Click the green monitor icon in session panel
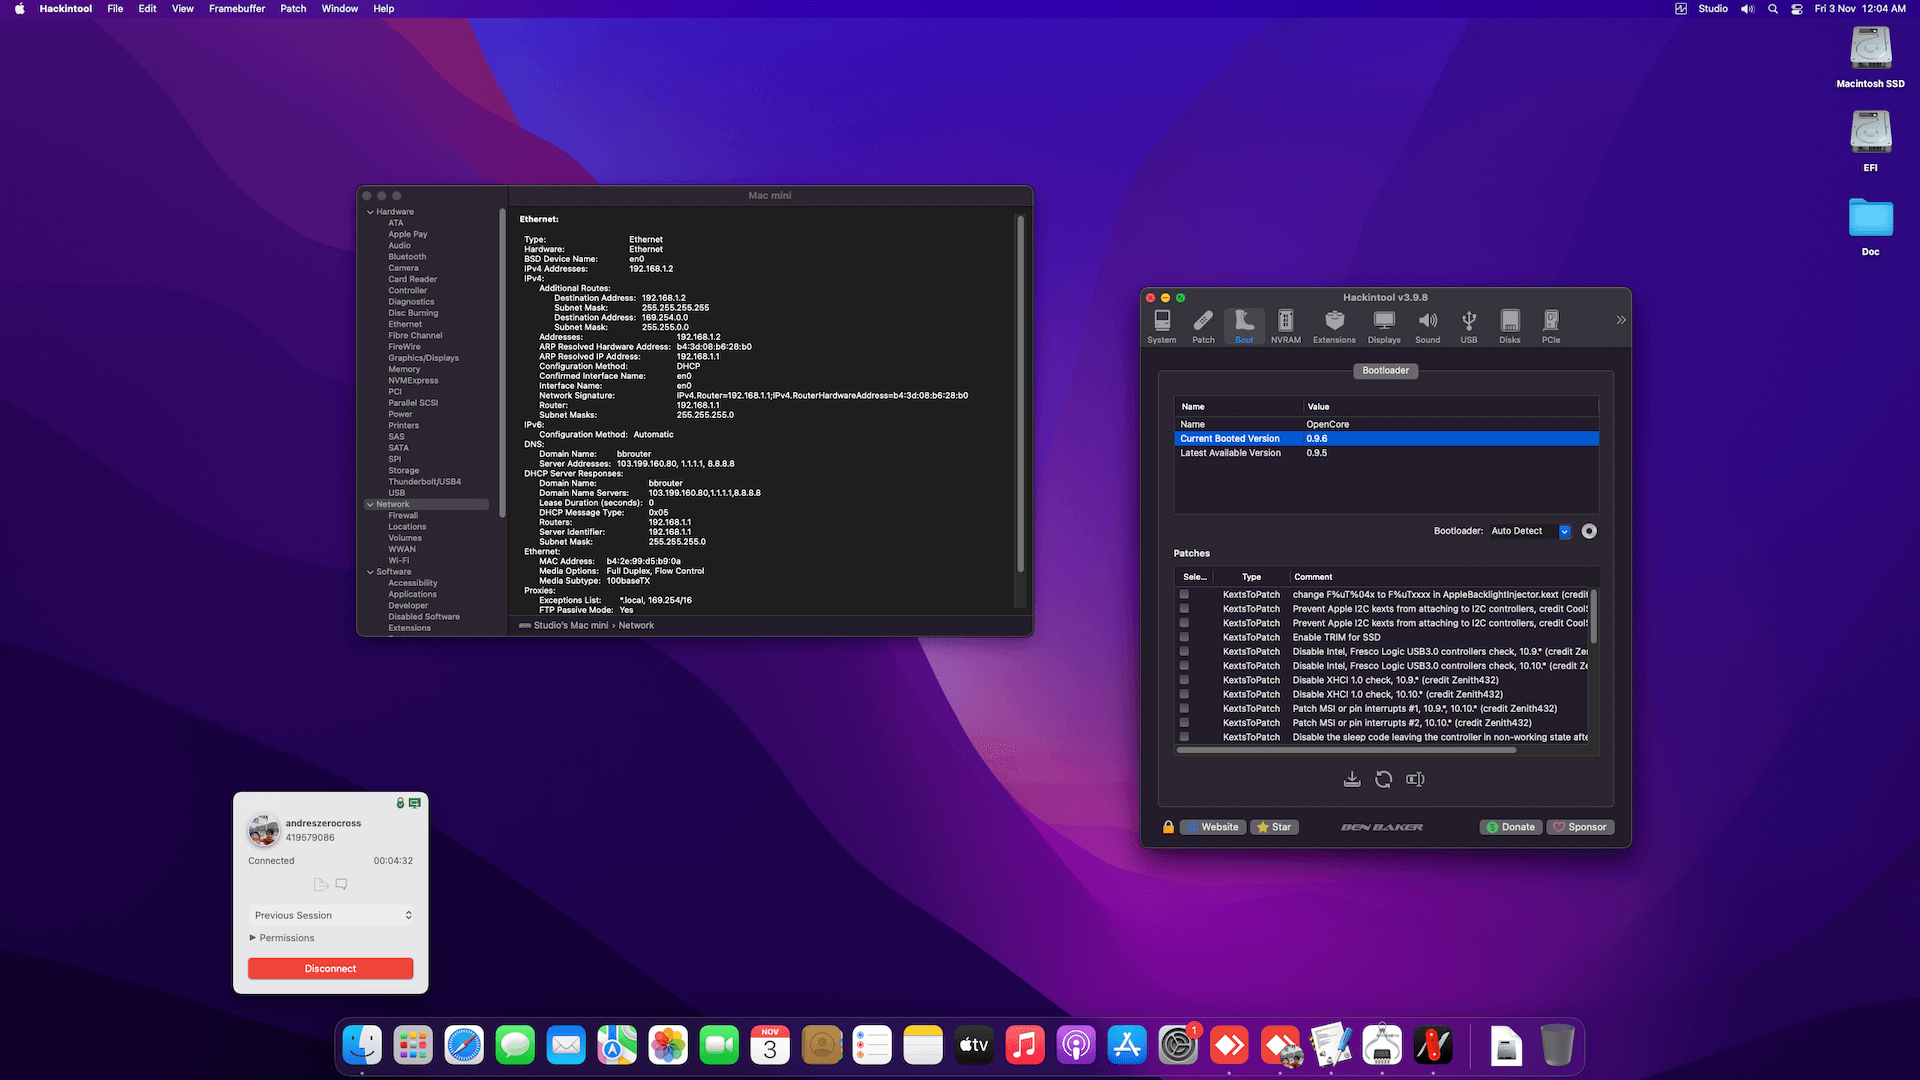1920x1080 pixels. [x=415, y=803]
